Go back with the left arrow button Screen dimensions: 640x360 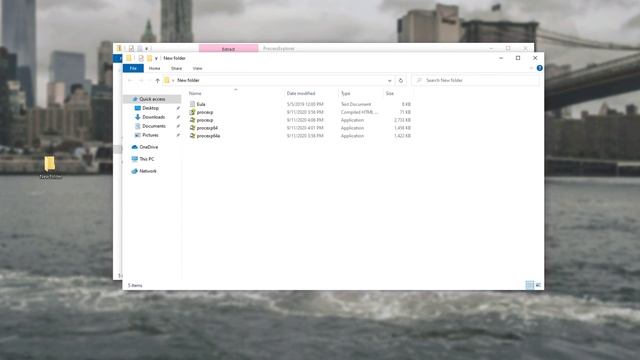pos(130,80)
